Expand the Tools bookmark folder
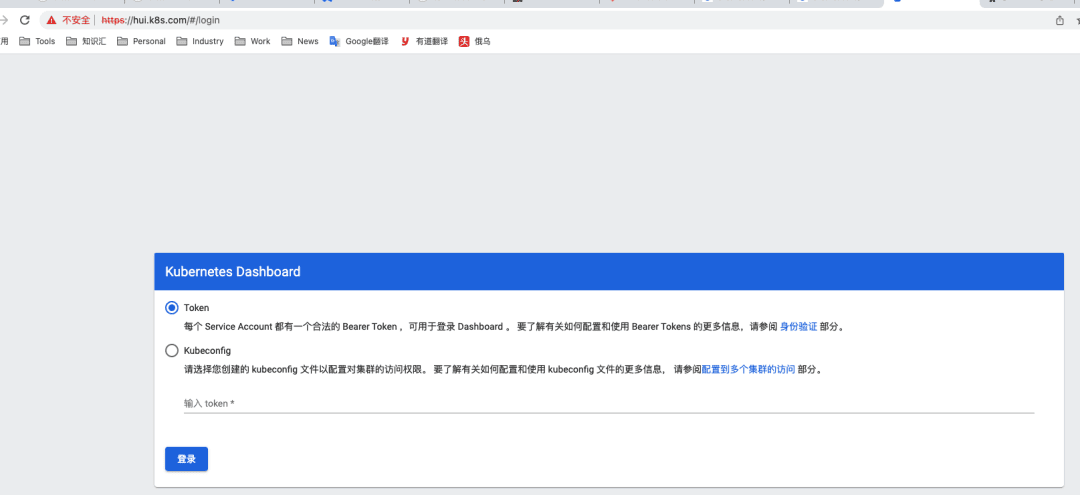The image size is (1080, 495). pos(38,41)
